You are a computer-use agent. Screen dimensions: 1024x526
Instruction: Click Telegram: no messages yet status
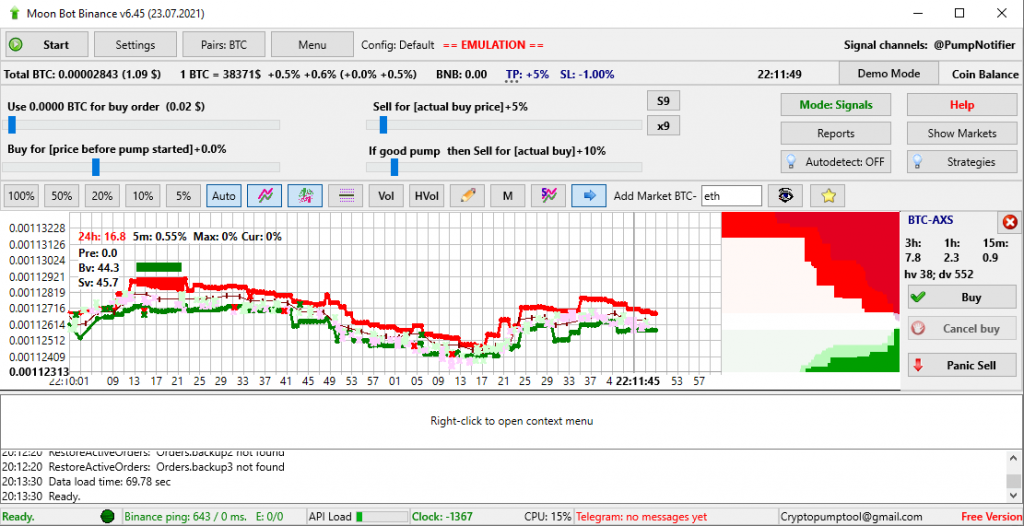pos(642,516)
